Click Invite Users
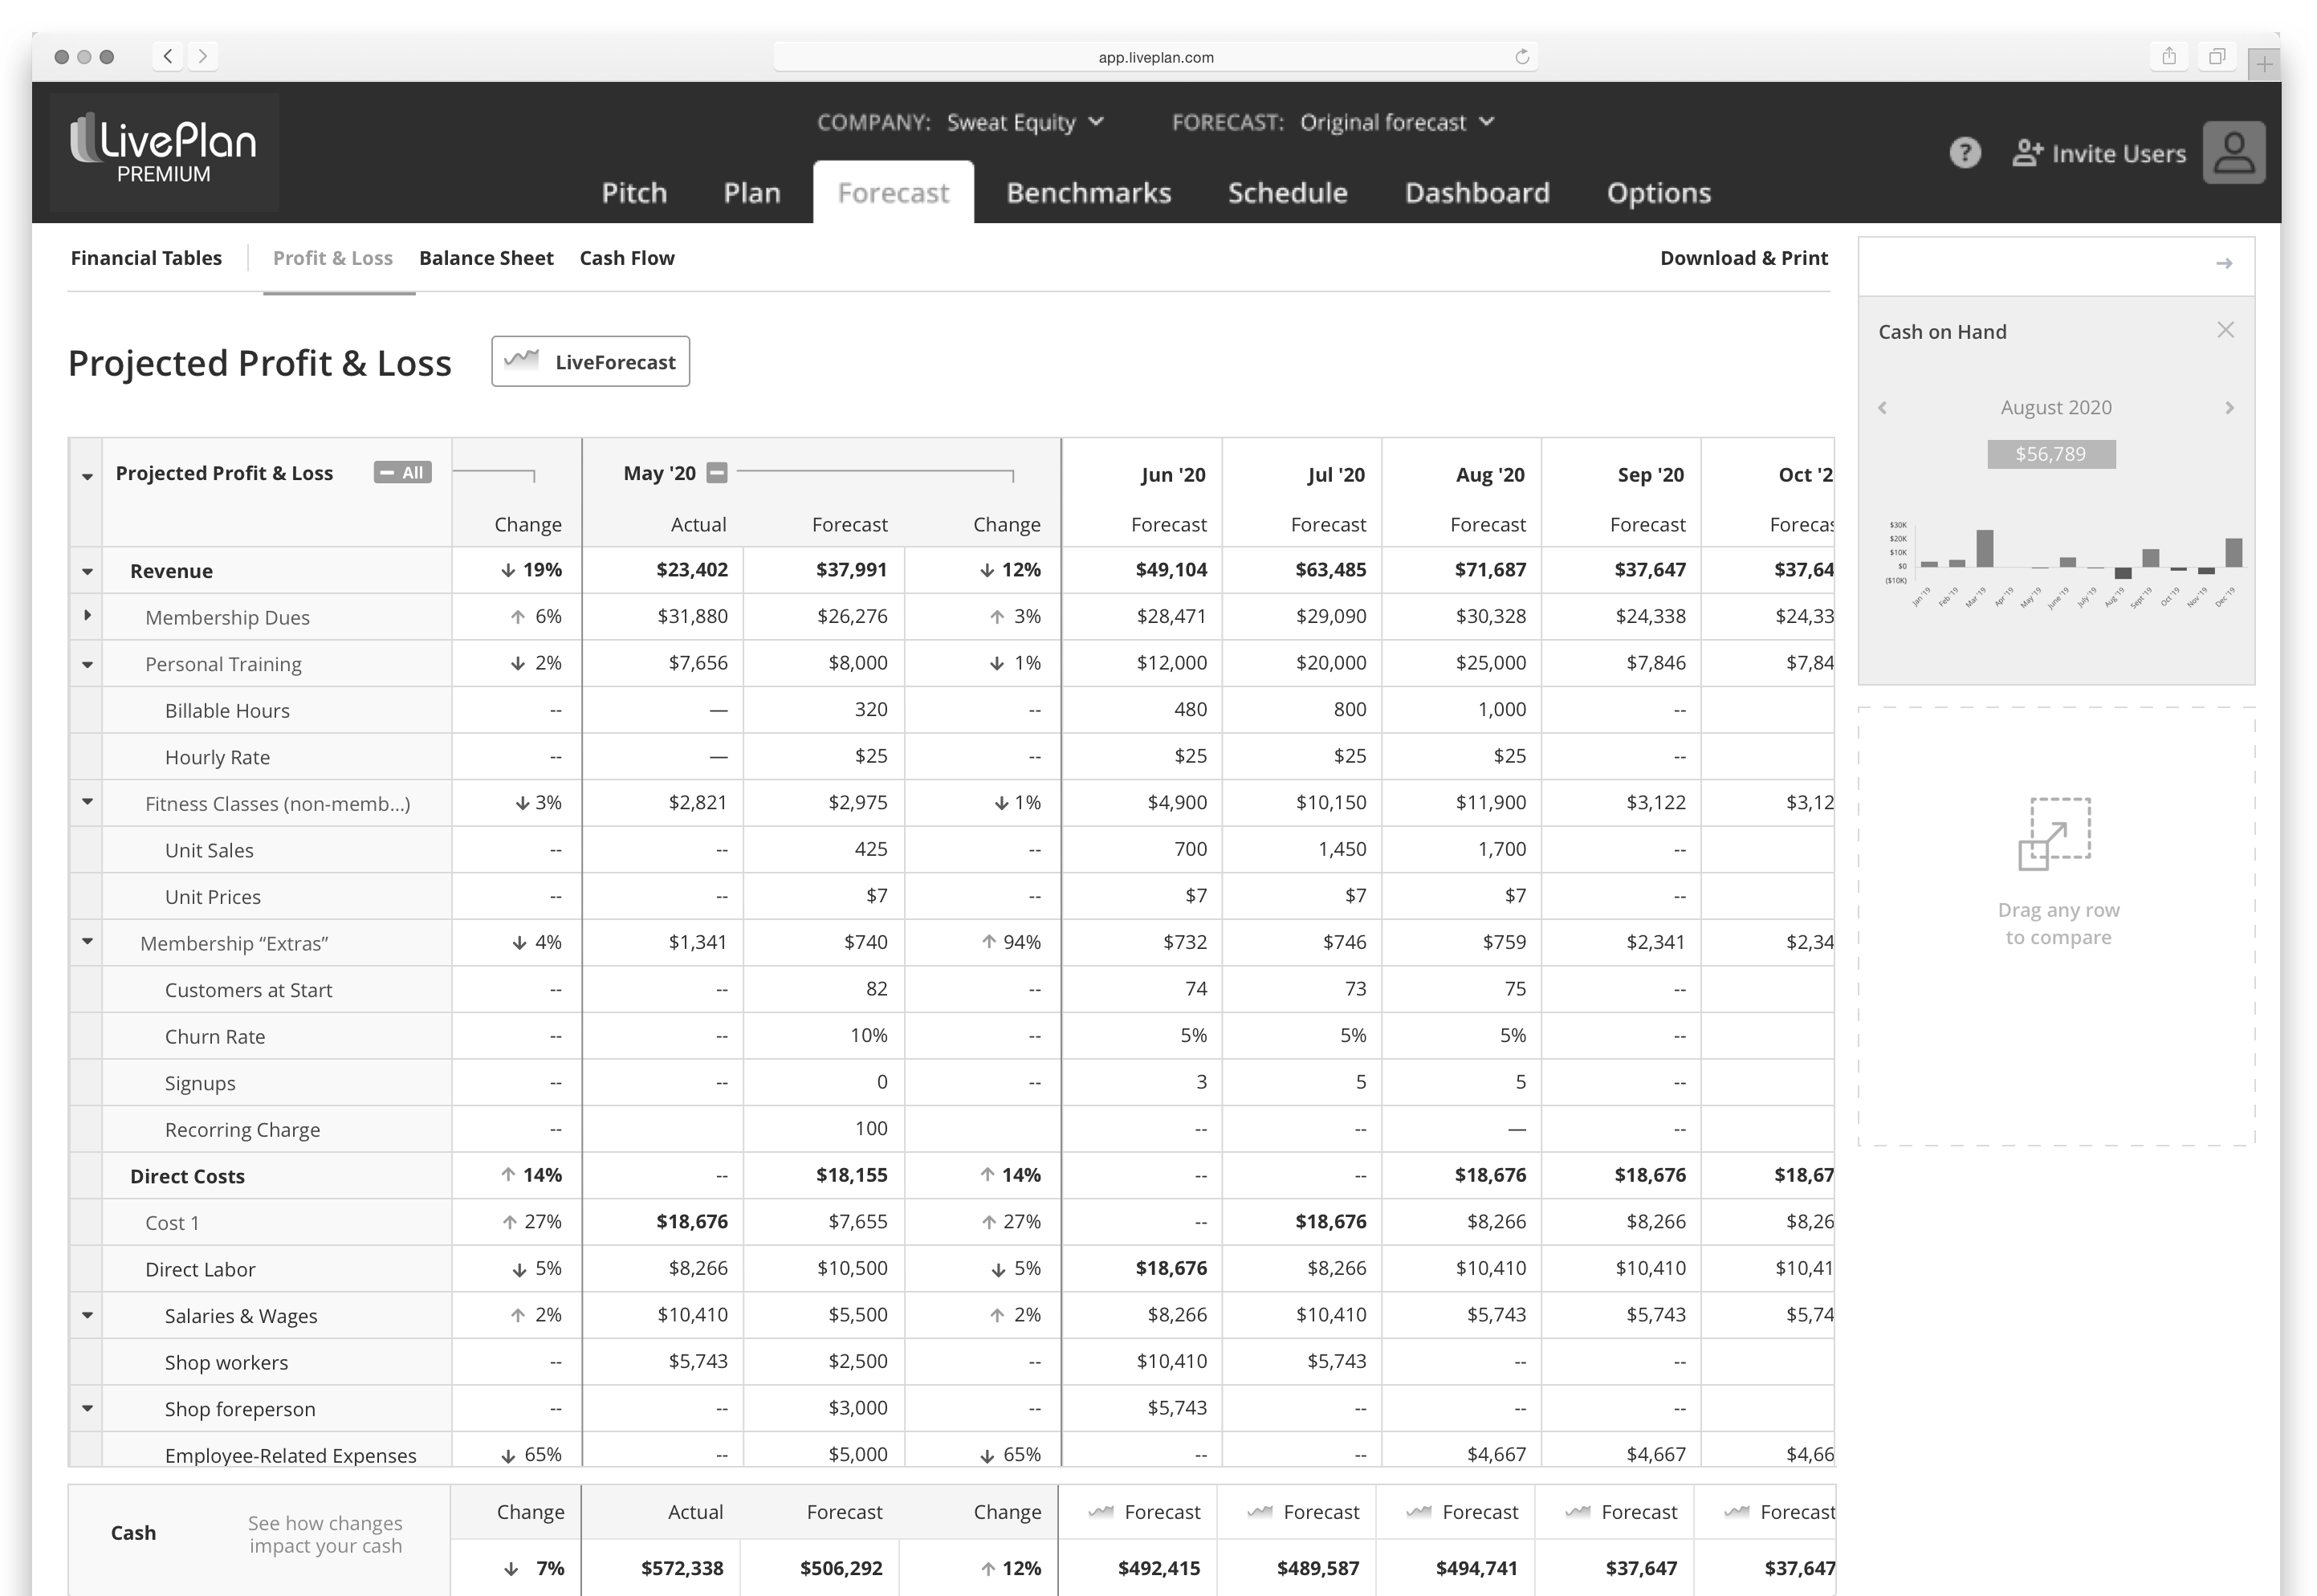The height and width of the screenshot is (1596, 2317). coord(2099,153)
